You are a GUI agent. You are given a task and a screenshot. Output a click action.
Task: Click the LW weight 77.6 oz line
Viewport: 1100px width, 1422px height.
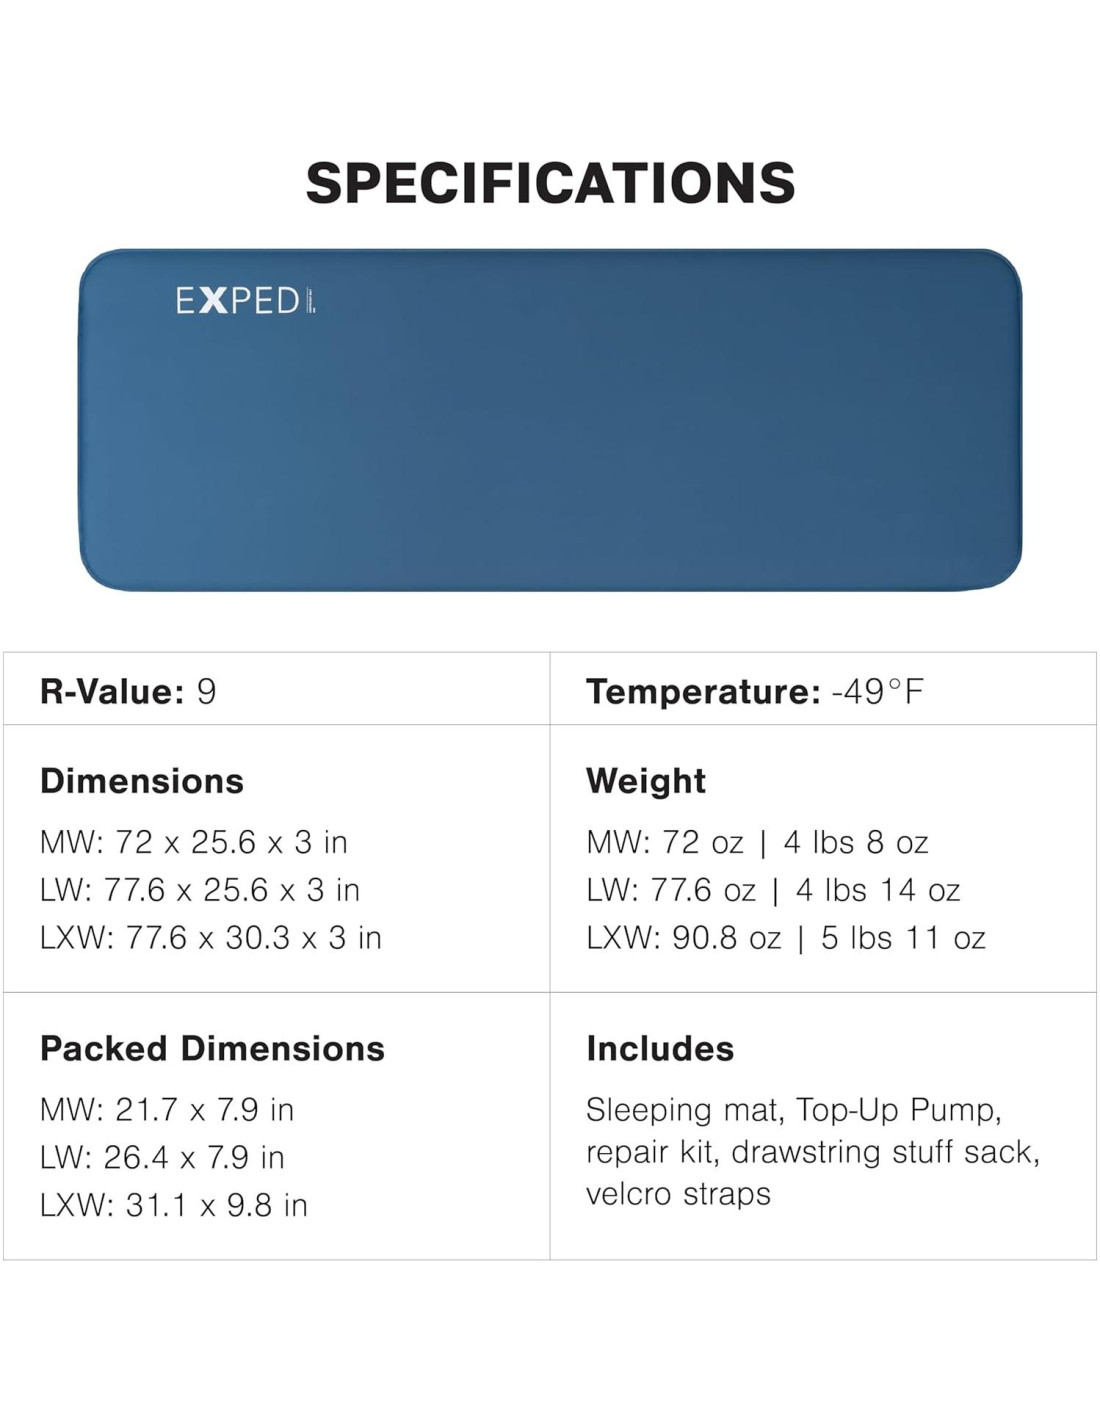click(x=773, y=890)
